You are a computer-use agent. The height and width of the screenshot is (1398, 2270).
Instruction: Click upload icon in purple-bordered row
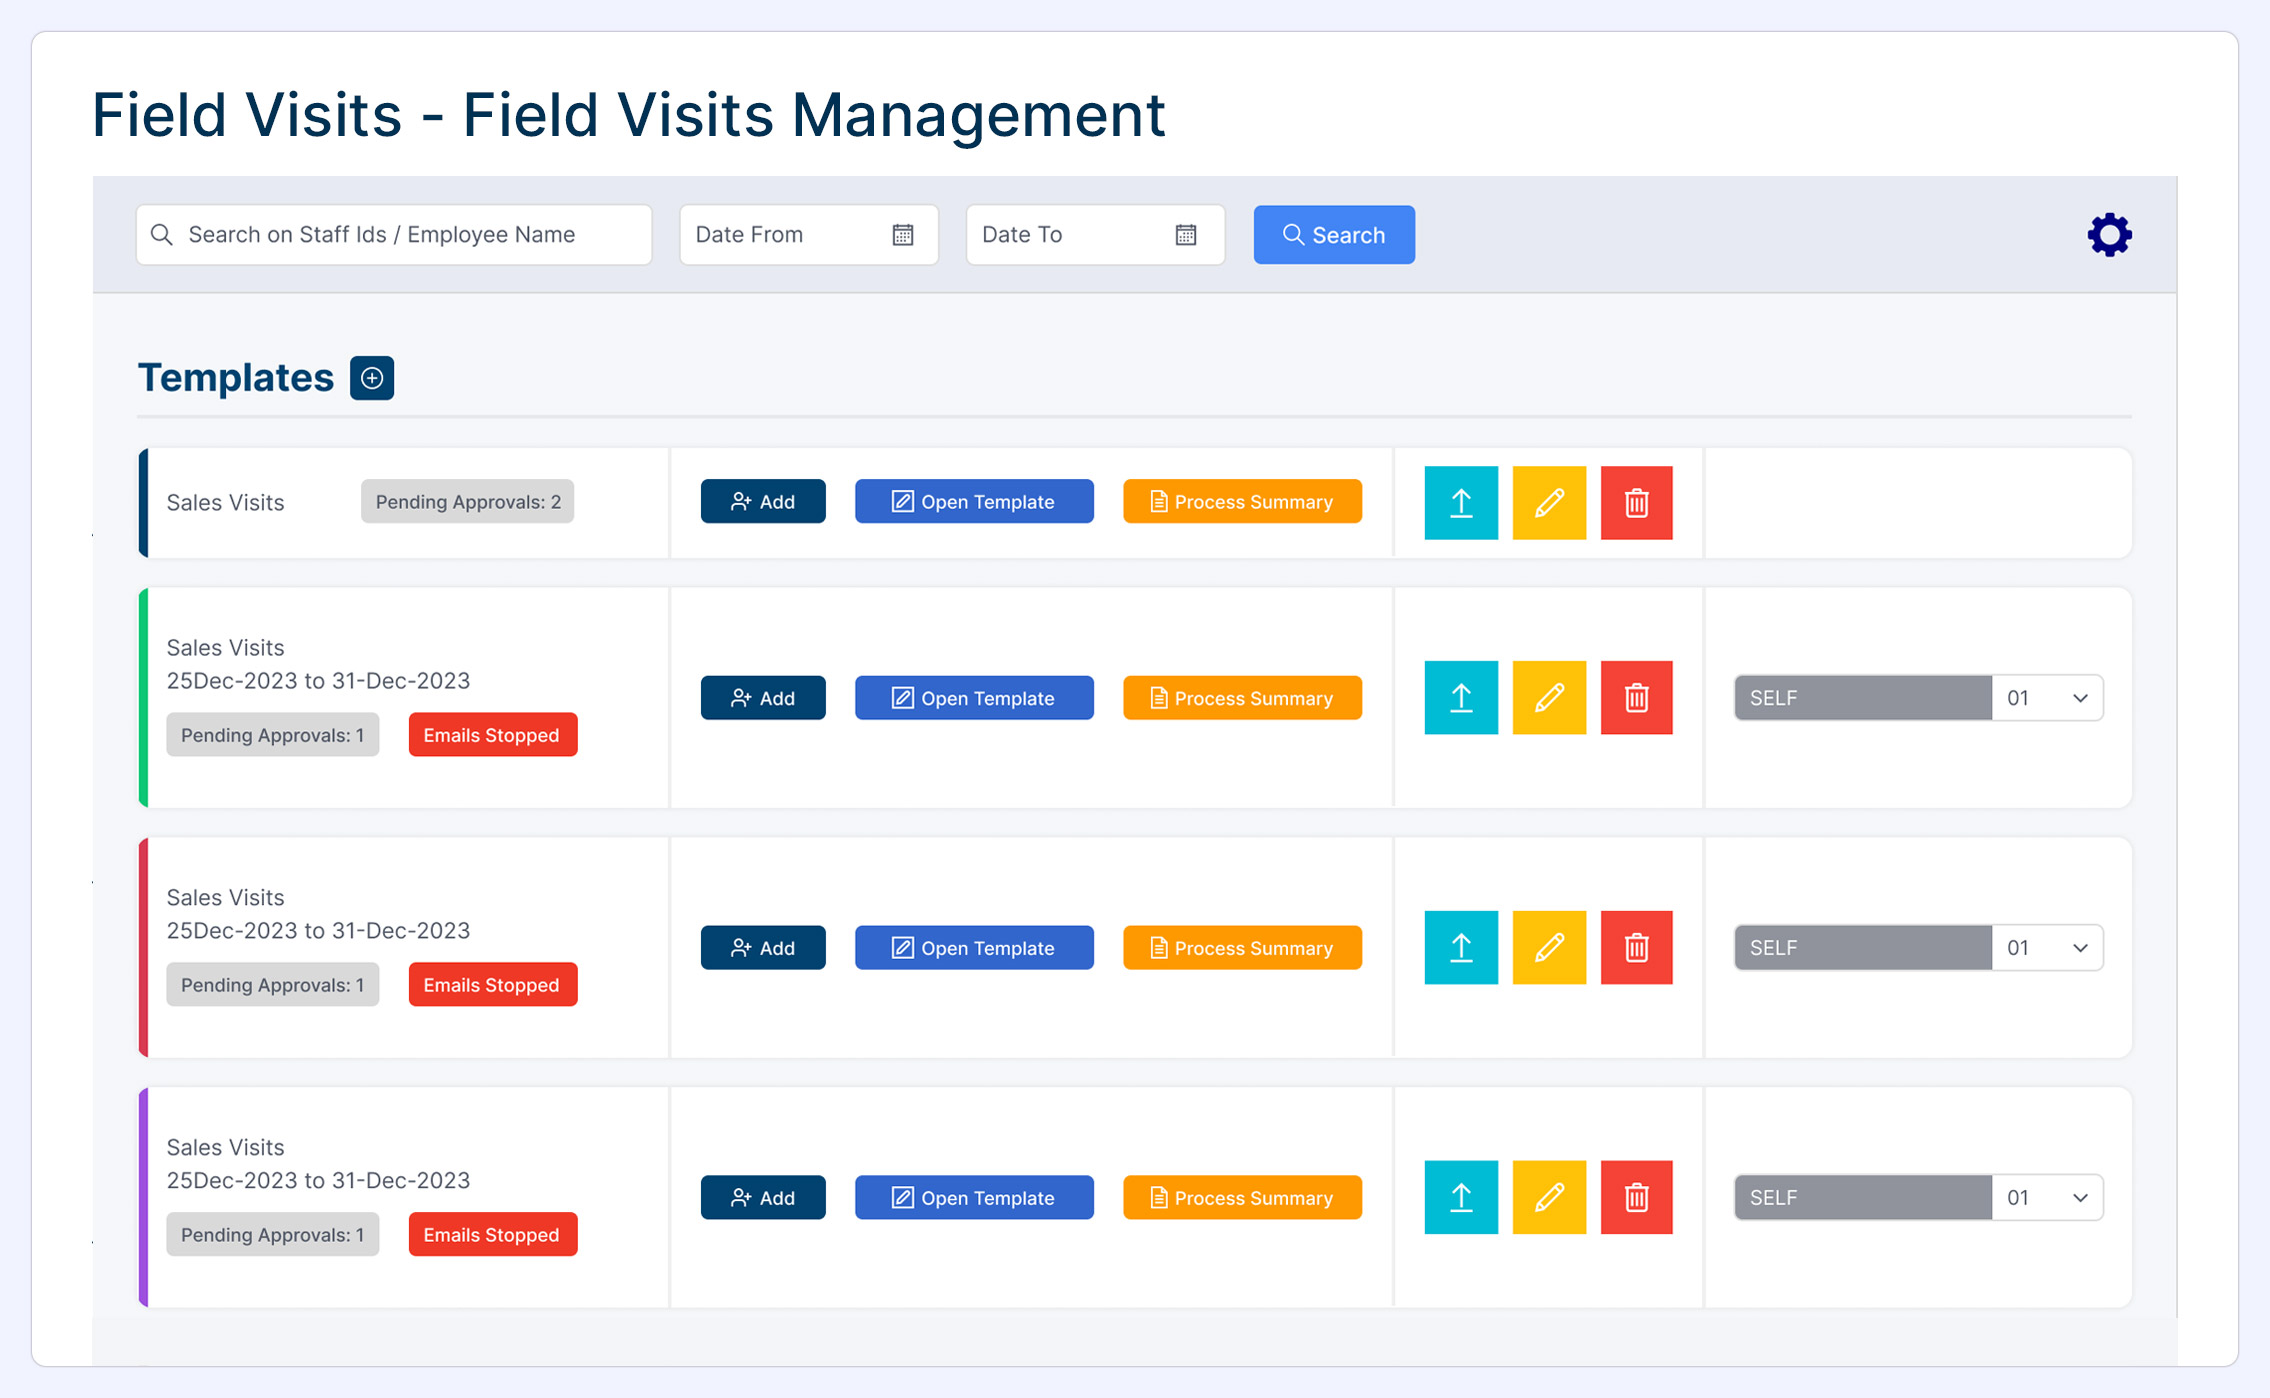(1460, 1198)
